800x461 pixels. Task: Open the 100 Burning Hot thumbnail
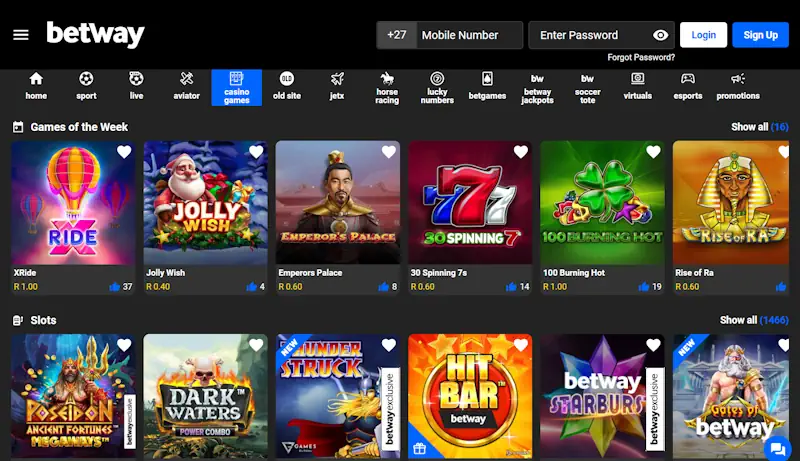tap(603, 202)
